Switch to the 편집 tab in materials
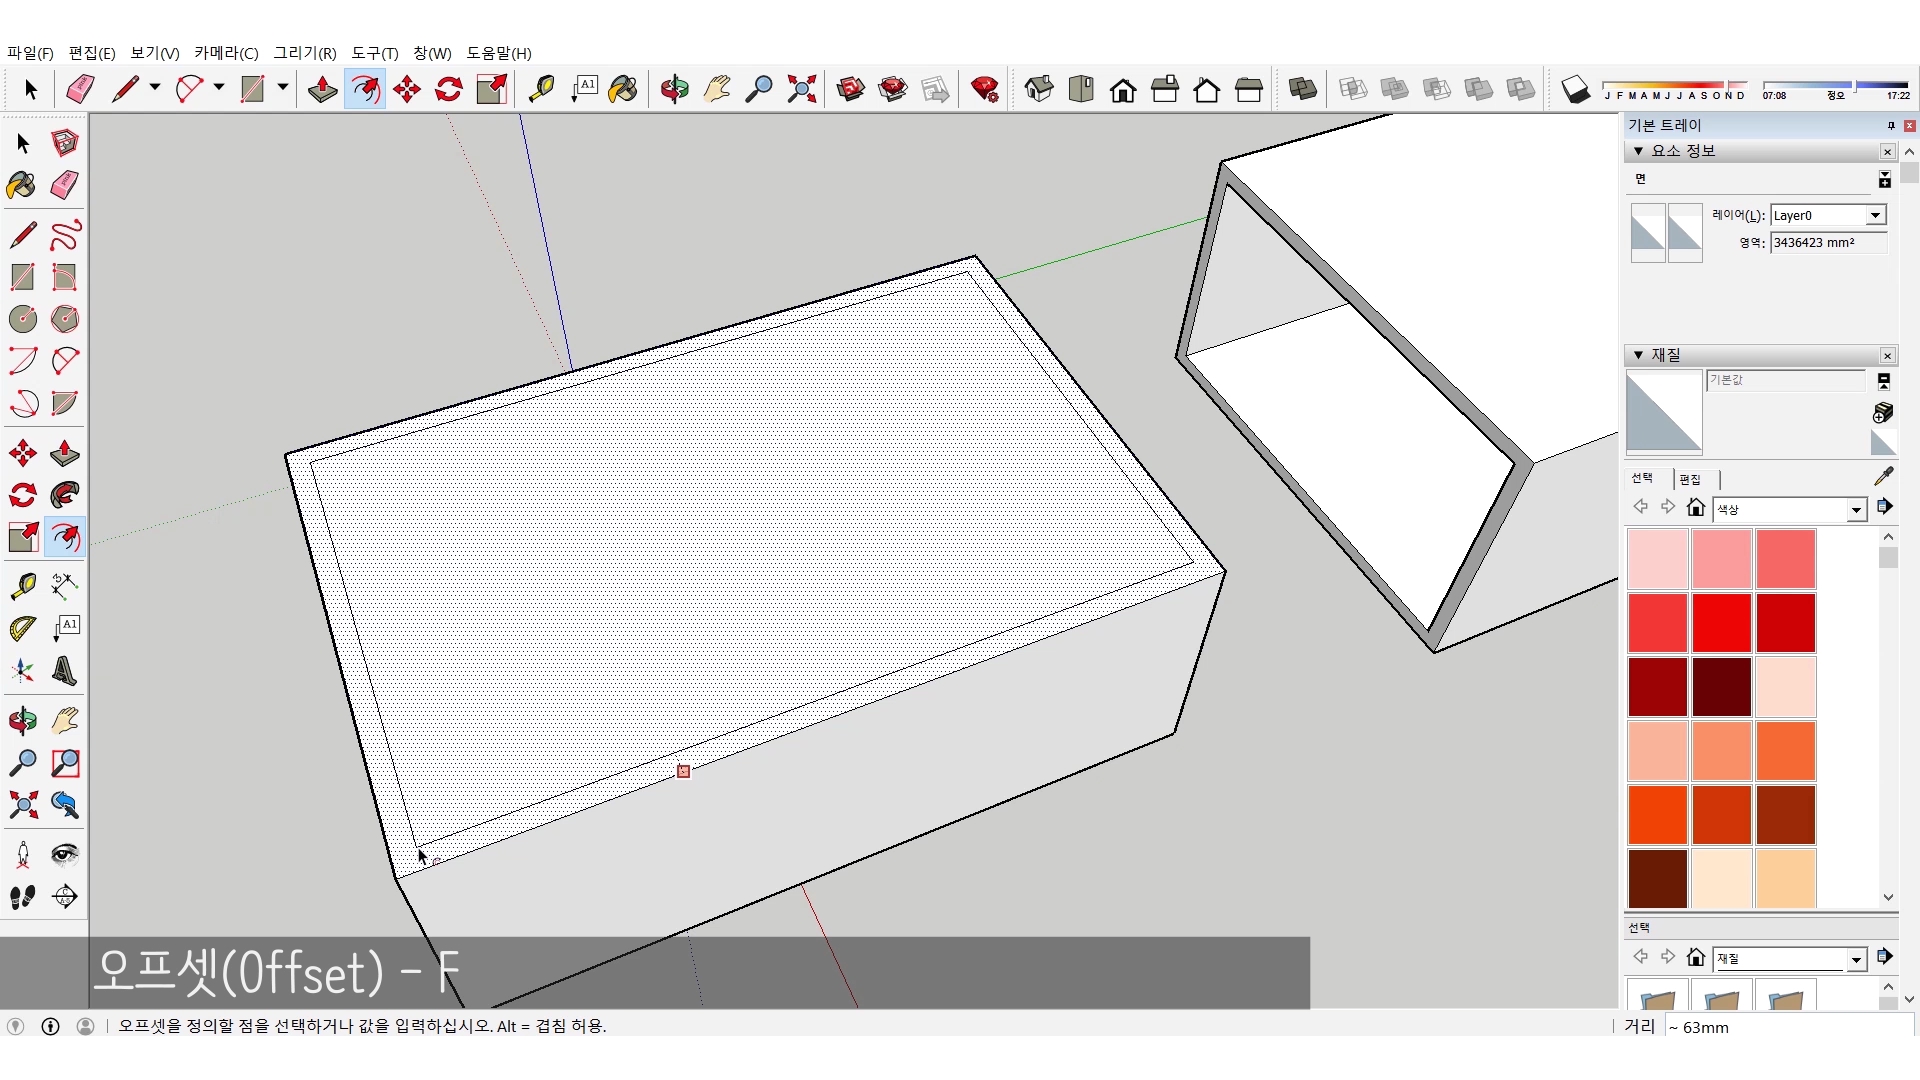Image resolution: width=1920 pixels, height=1080 pixels. [x=1690, y=480]
